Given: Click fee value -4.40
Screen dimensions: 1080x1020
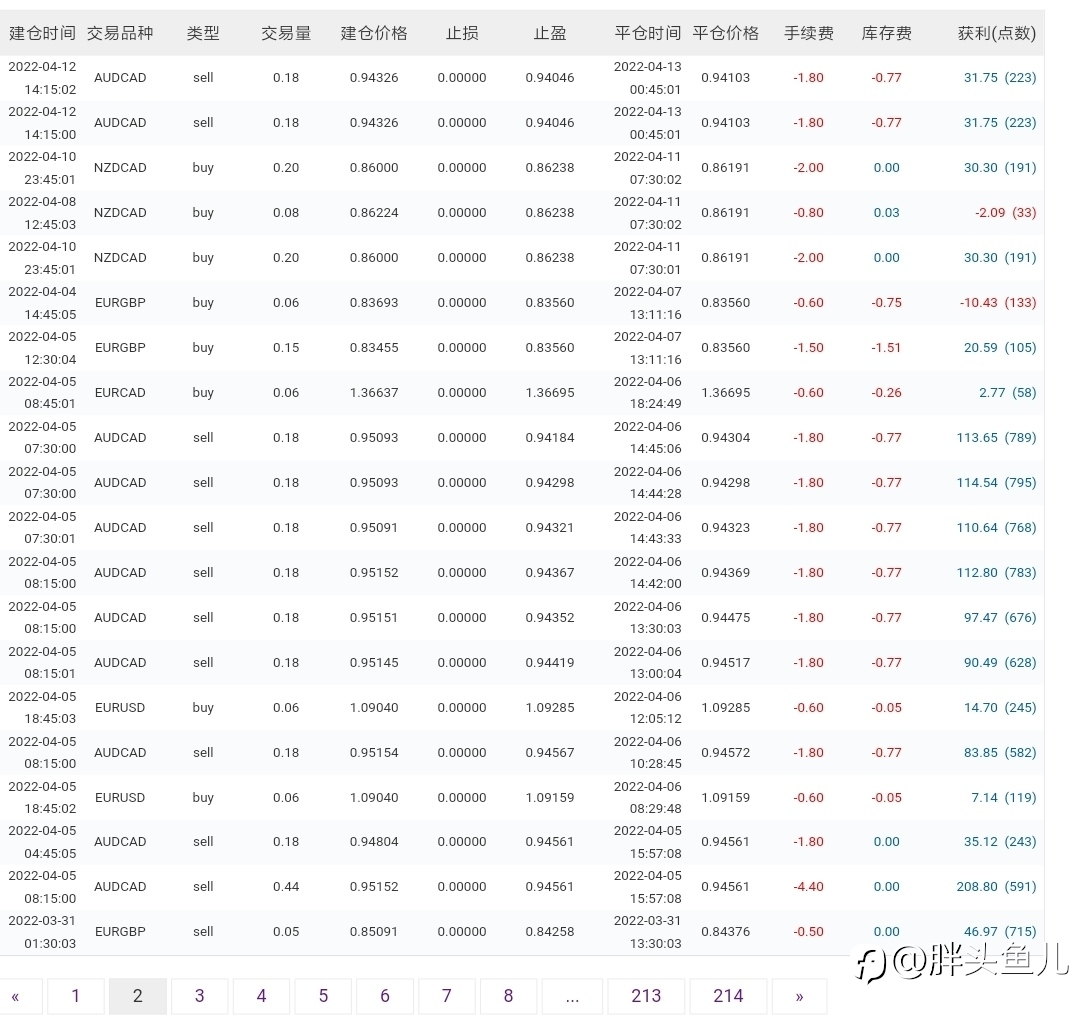Looking at the screenshot, I should 809,886.
